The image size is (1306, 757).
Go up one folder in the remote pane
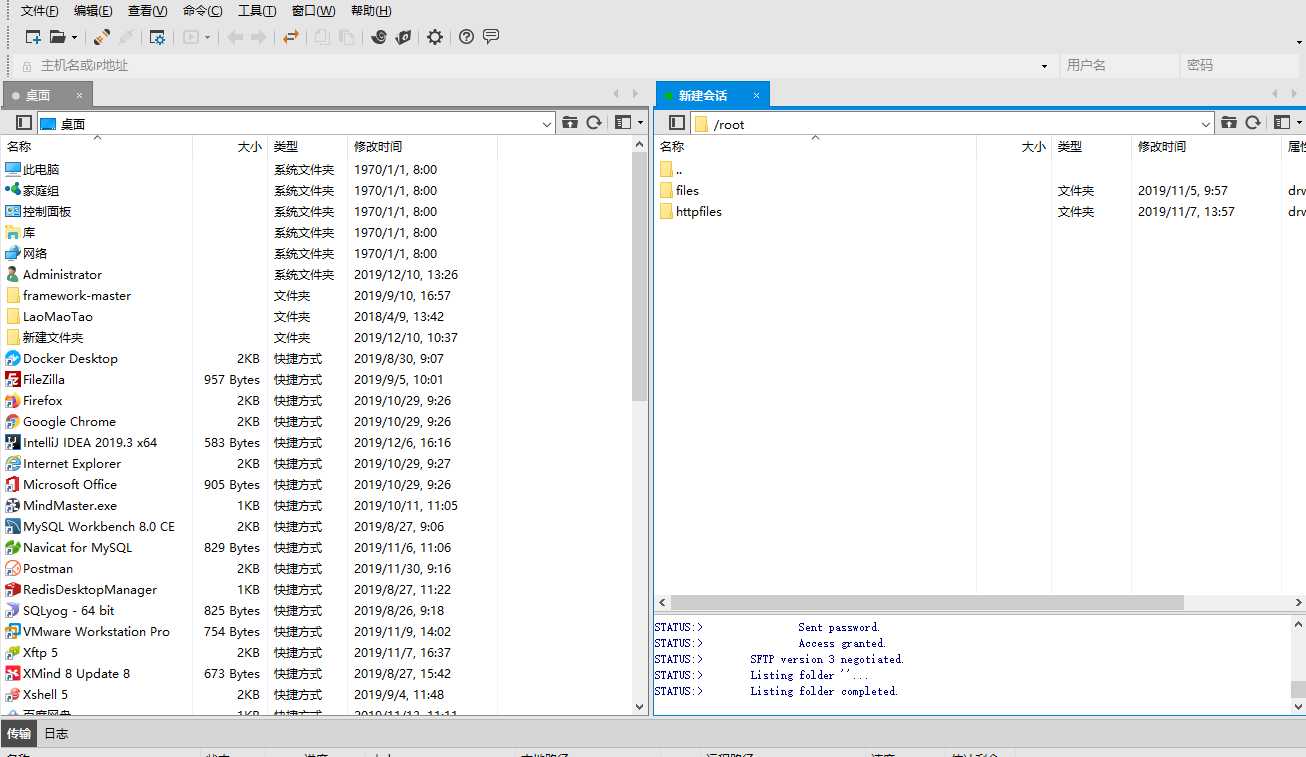(1228, 122)
